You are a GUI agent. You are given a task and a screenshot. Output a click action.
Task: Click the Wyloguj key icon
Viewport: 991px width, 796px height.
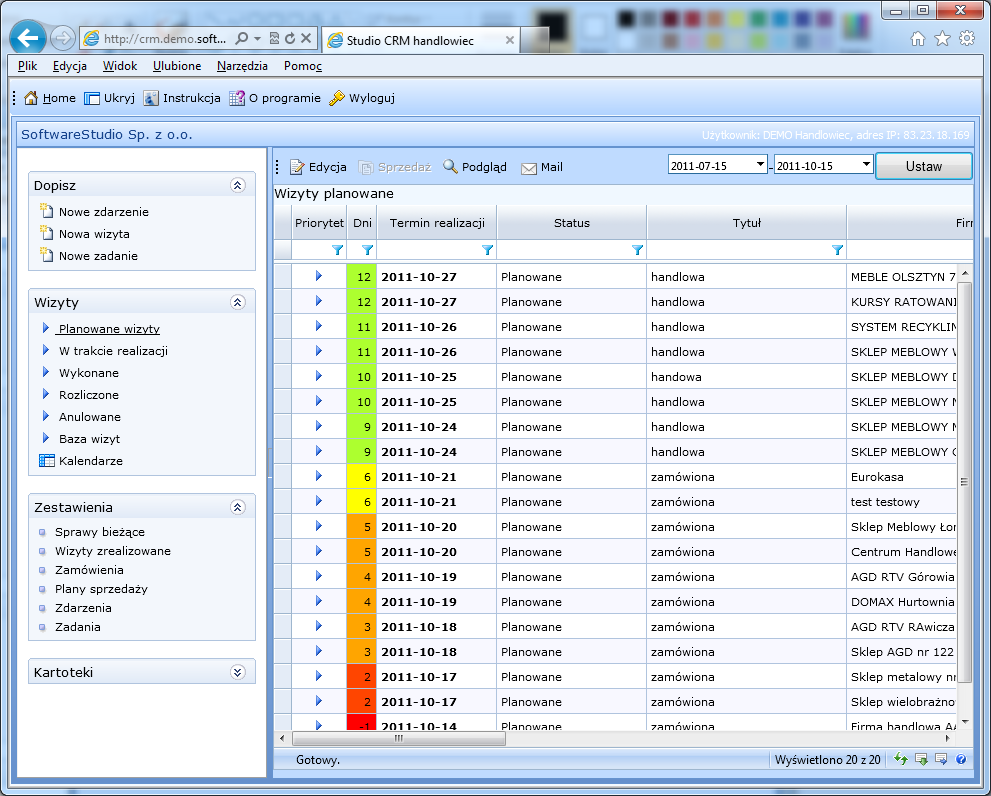tap(336, 98)
